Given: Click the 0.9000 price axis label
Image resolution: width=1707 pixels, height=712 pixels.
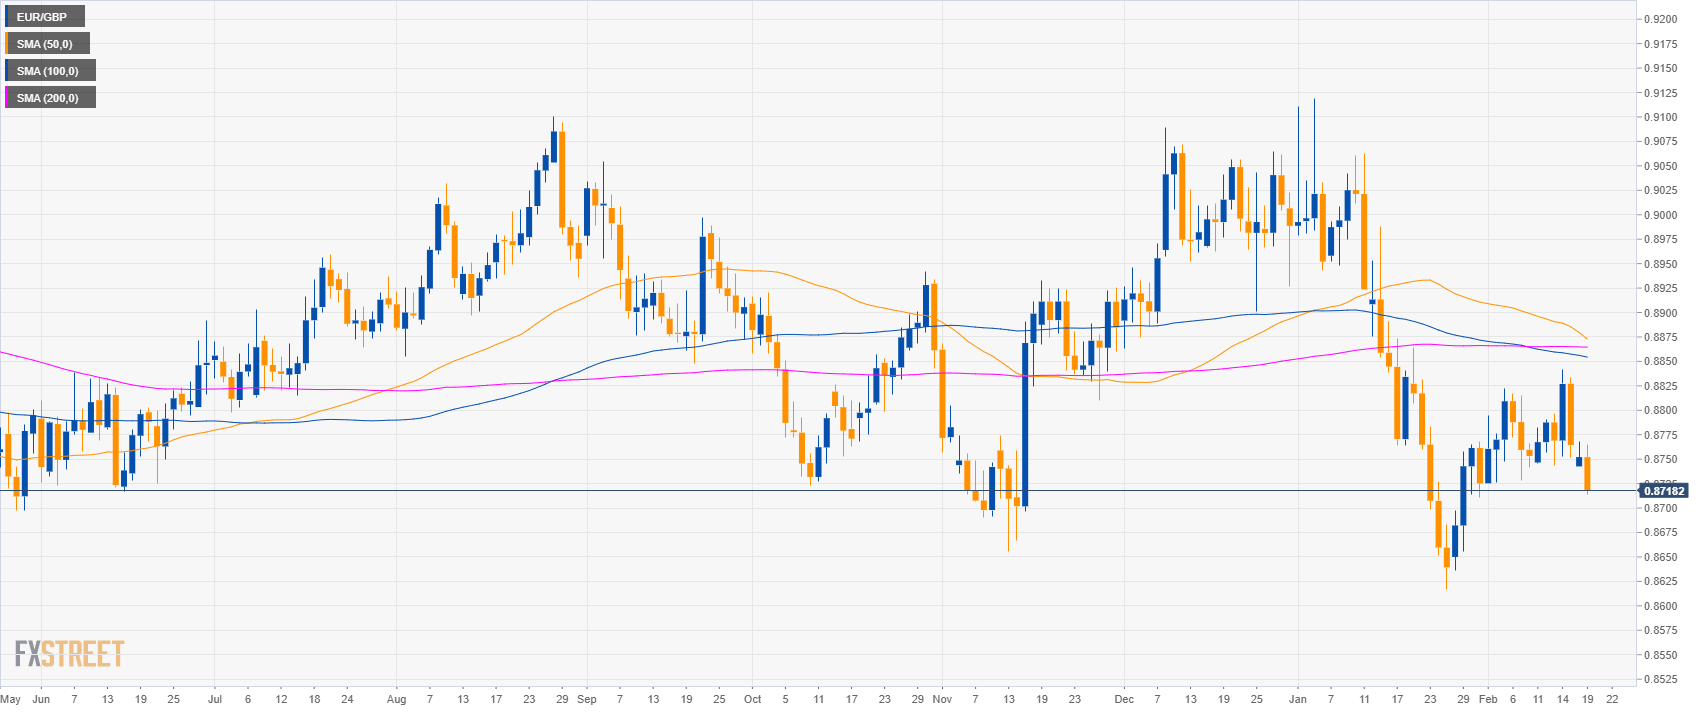Looking at the screenshot, I should 1660,215.
